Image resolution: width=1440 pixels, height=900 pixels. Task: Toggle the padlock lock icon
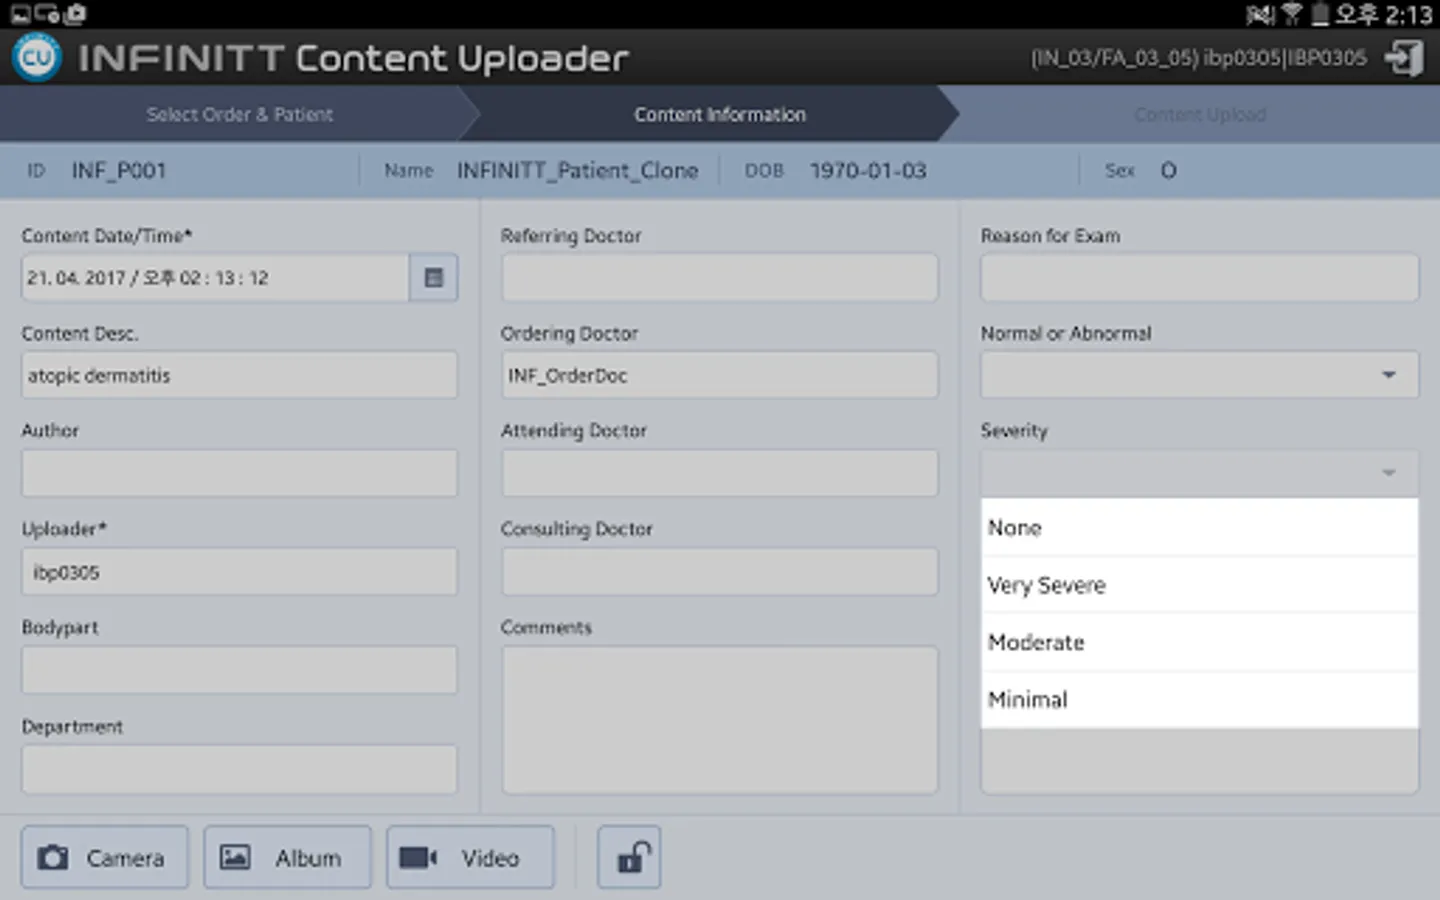pos(629,857)
